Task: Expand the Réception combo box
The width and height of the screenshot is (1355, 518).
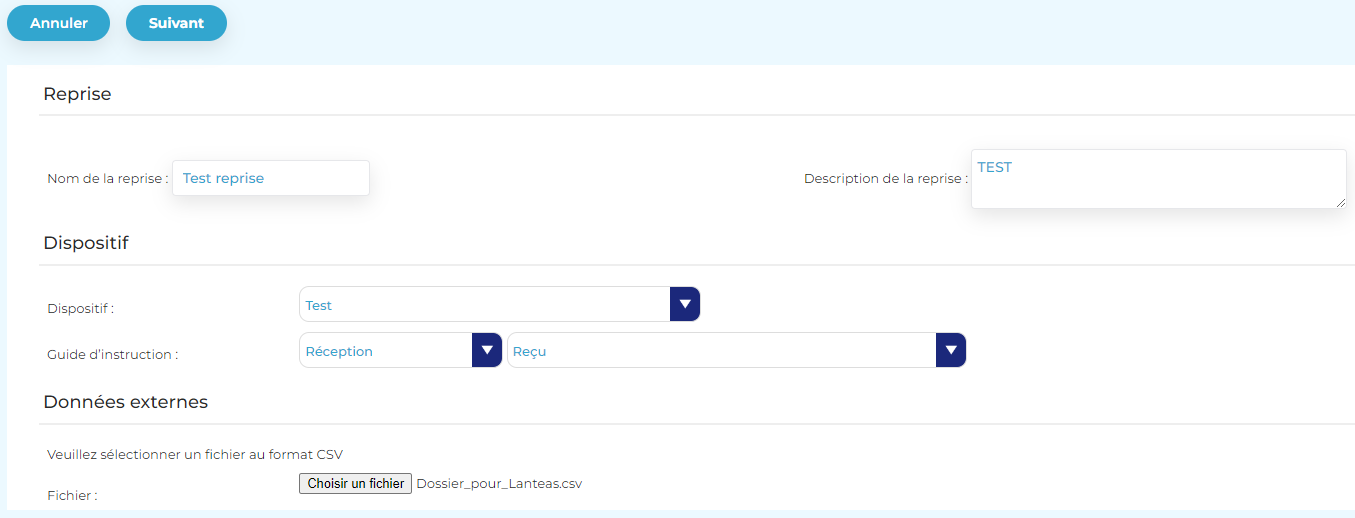Action: (386, 351)
